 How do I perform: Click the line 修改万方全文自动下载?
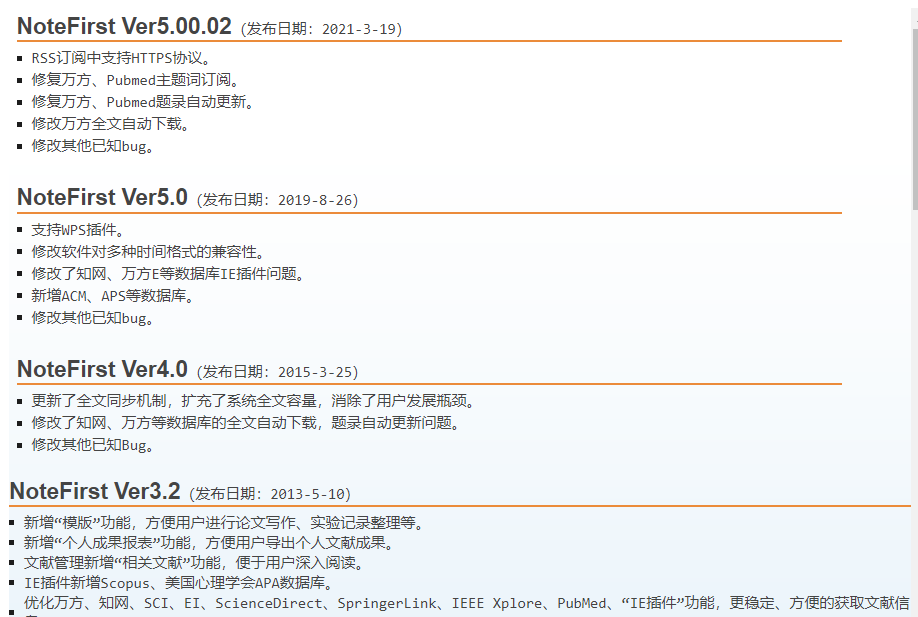click(110, 124)
